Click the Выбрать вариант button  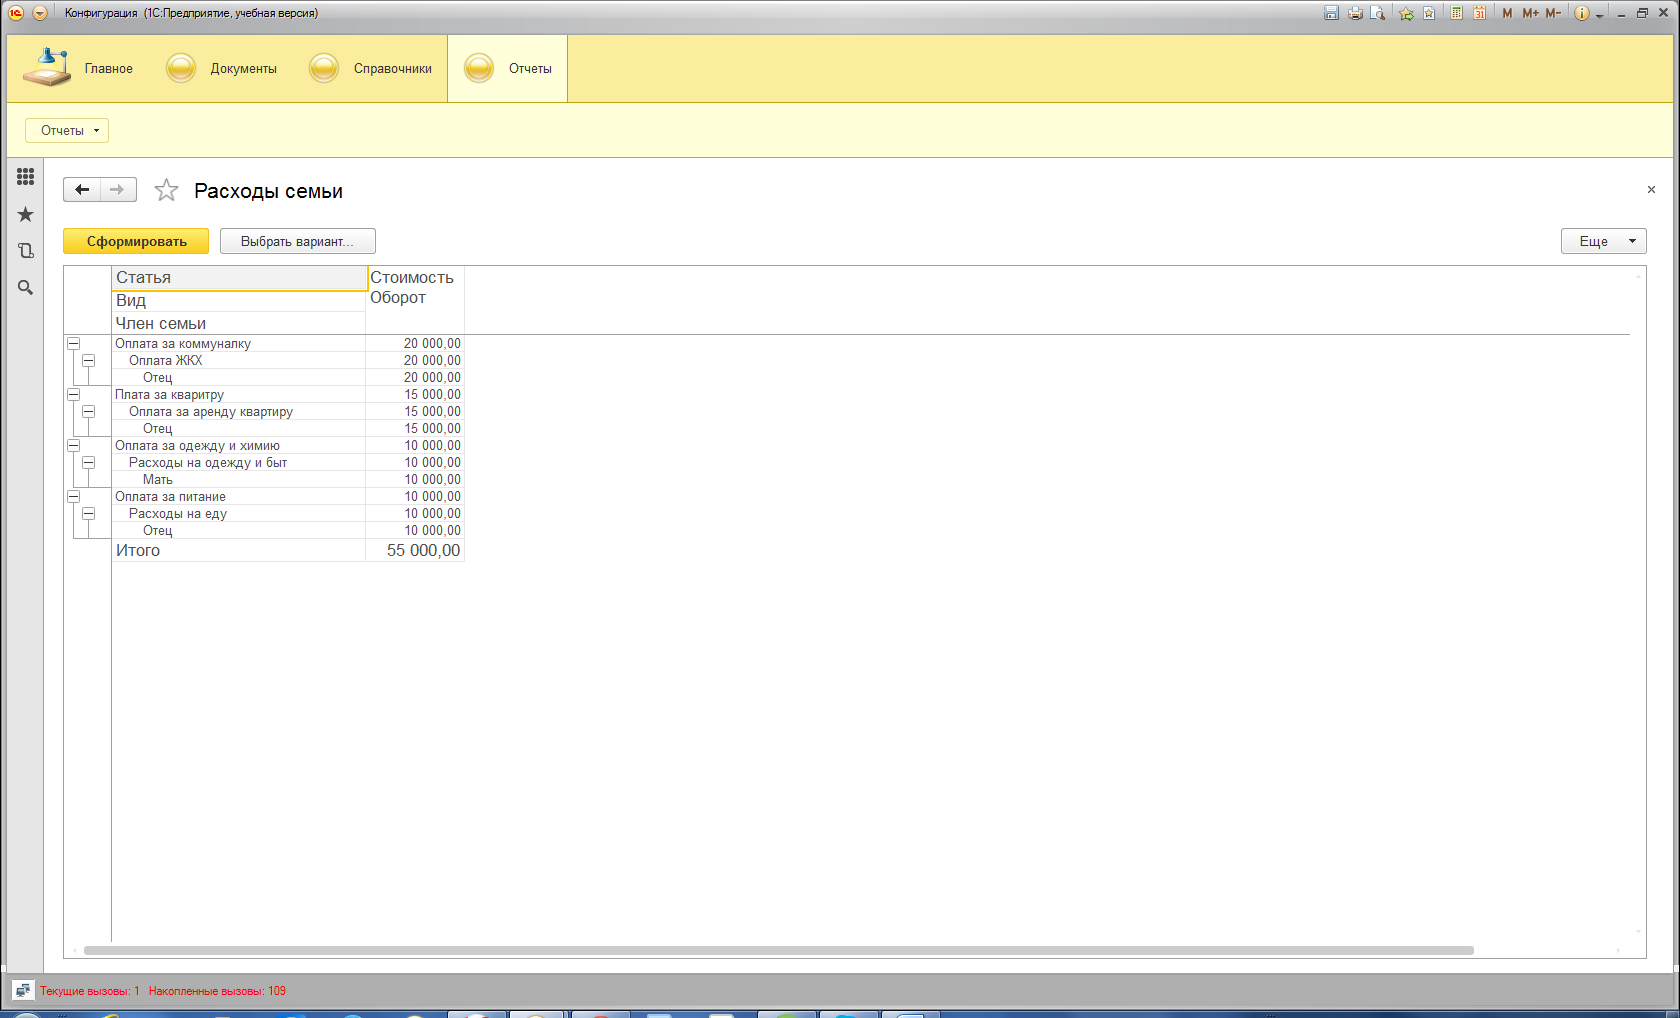(297, 241)
